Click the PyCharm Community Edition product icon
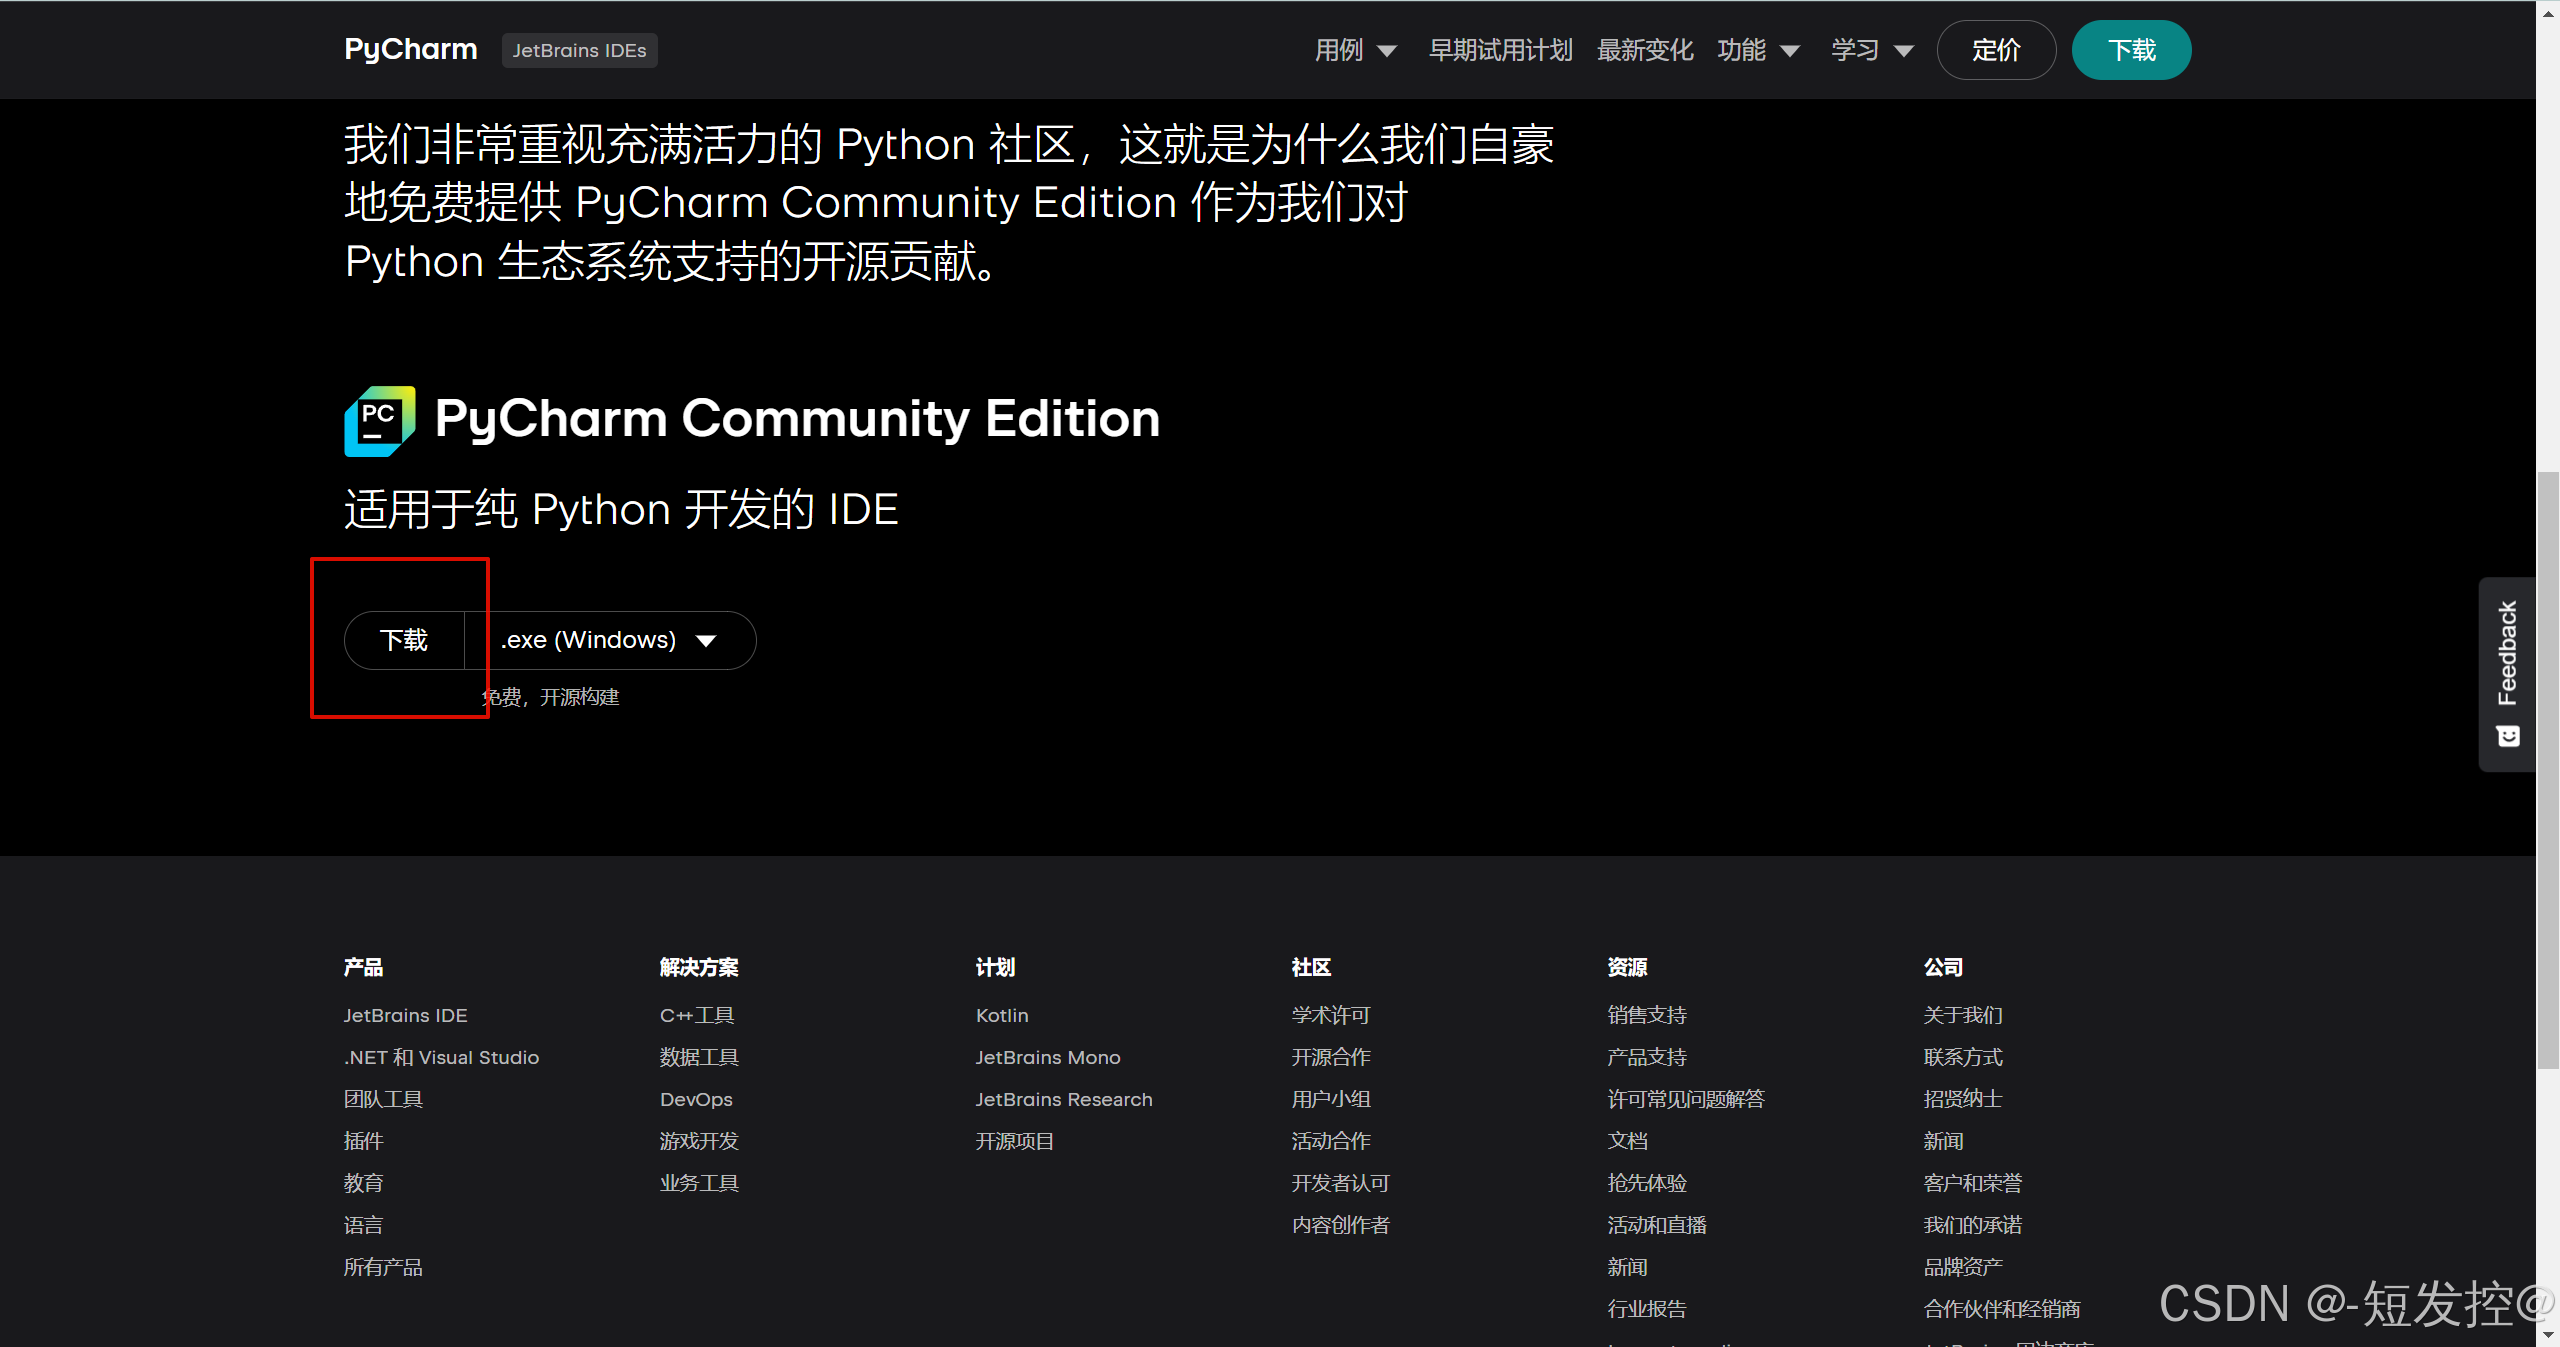The image size is (2560, 1347). pyautogui.click(x=379, y=421)
